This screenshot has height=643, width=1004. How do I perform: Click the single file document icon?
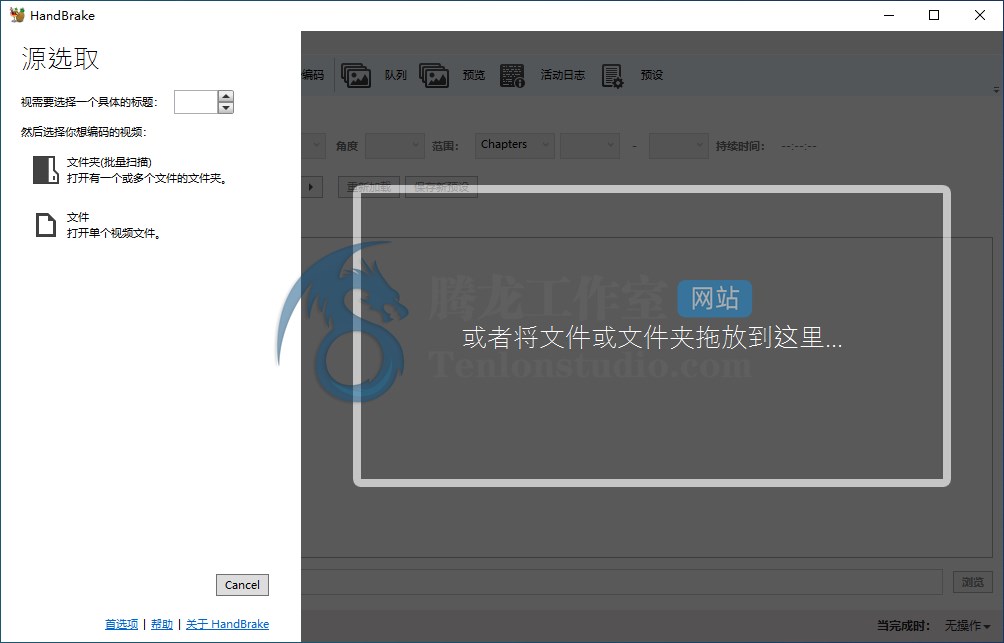click(45, 225)
